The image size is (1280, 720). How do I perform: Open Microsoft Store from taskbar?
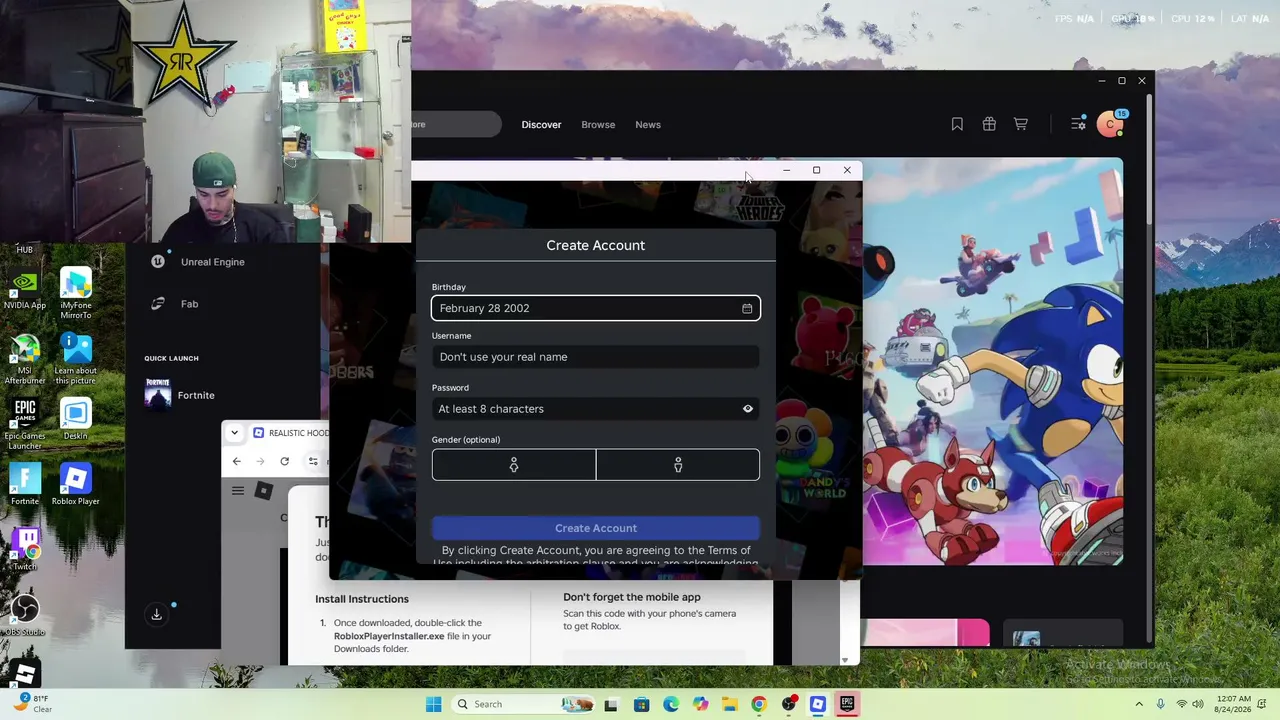point(641,704)
